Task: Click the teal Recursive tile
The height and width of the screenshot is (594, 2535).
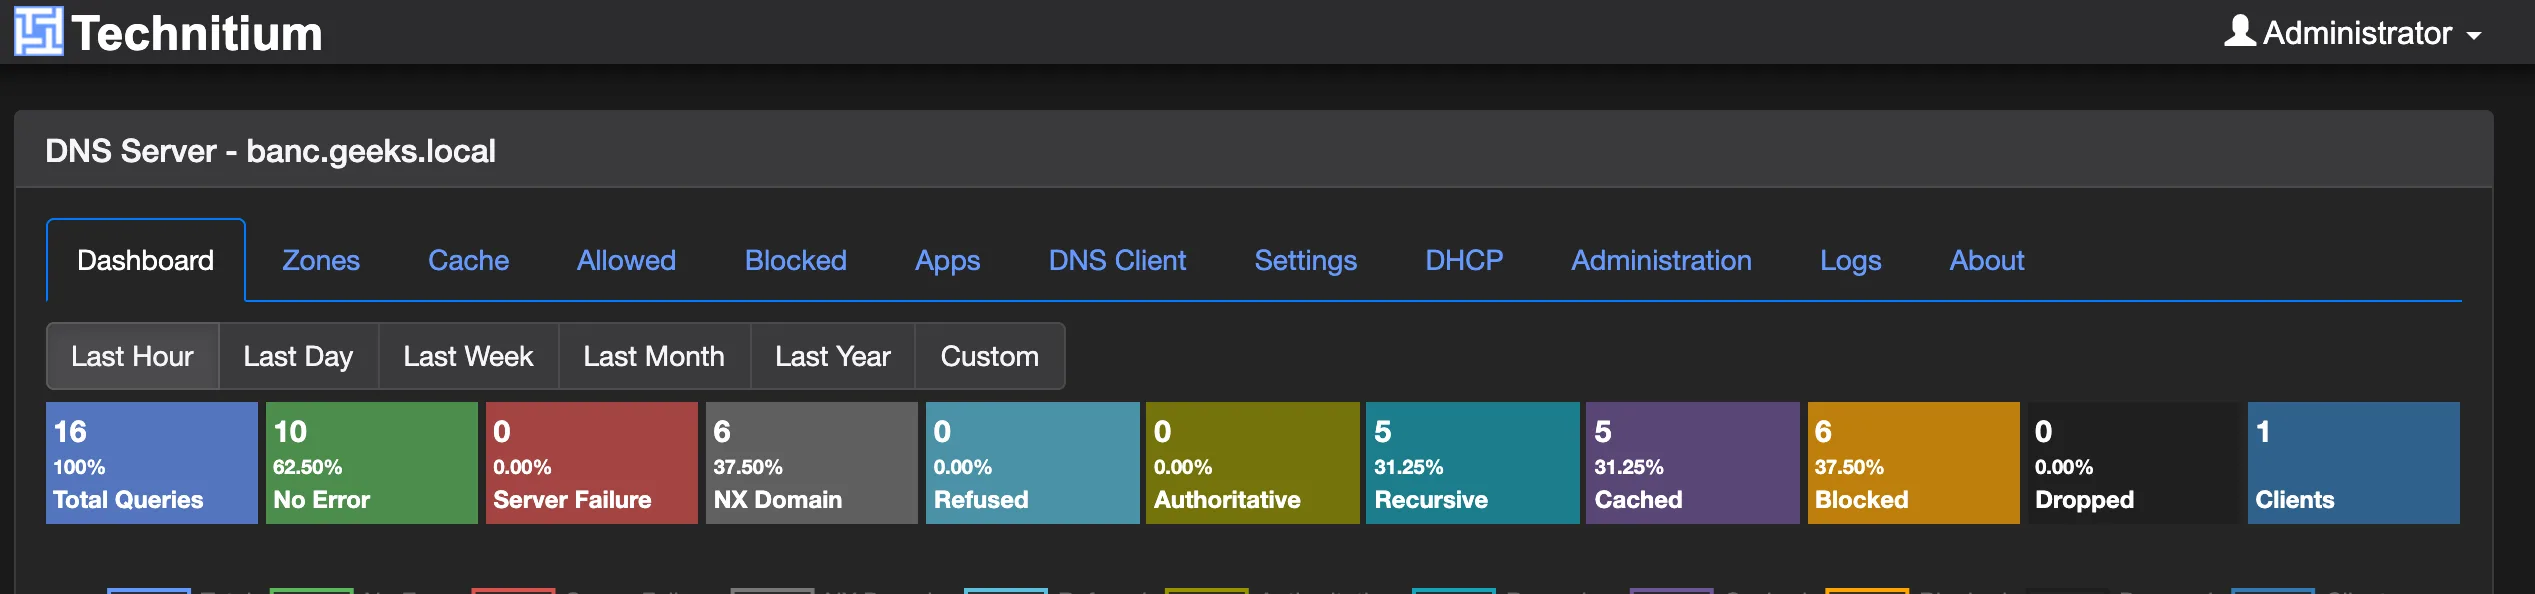Action: [1473, 463]
